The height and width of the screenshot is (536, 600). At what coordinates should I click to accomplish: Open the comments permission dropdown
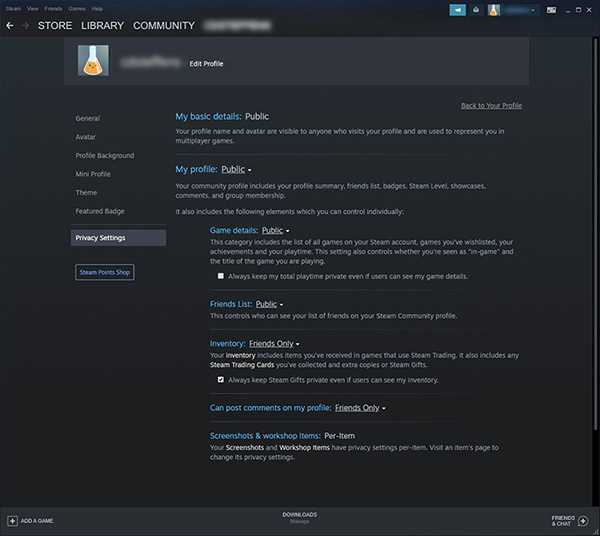360,408
